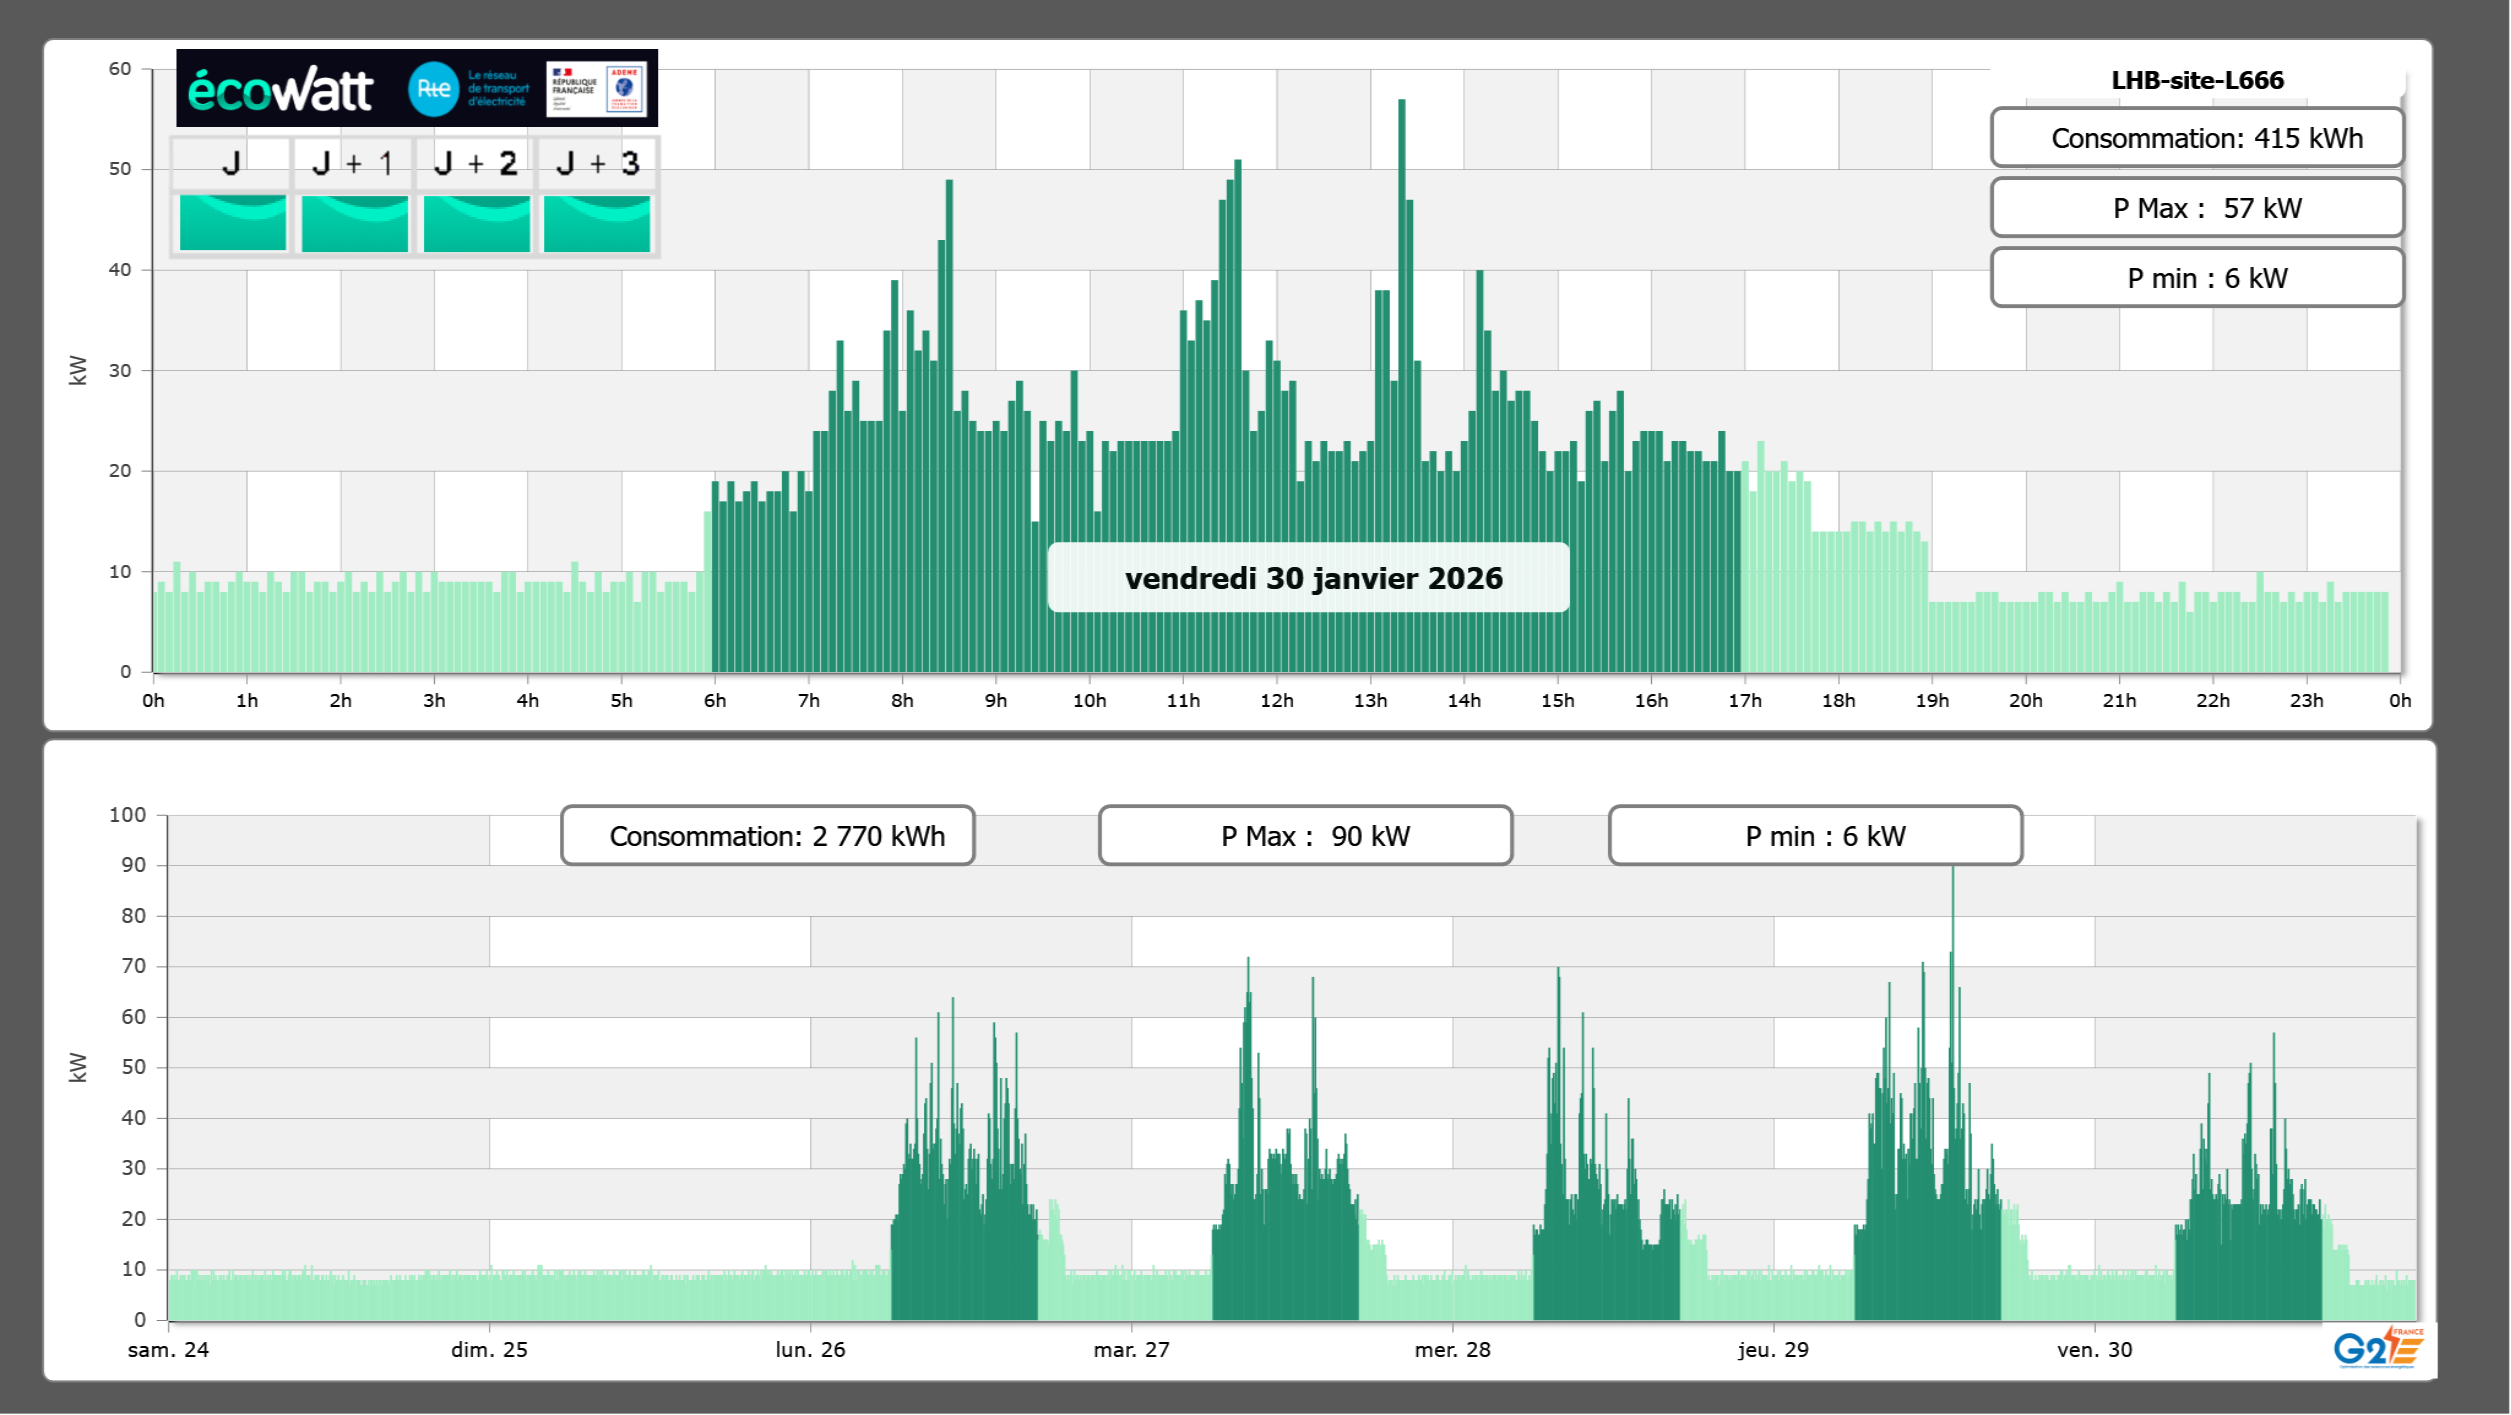Click the RTE round blue logo

433,89
